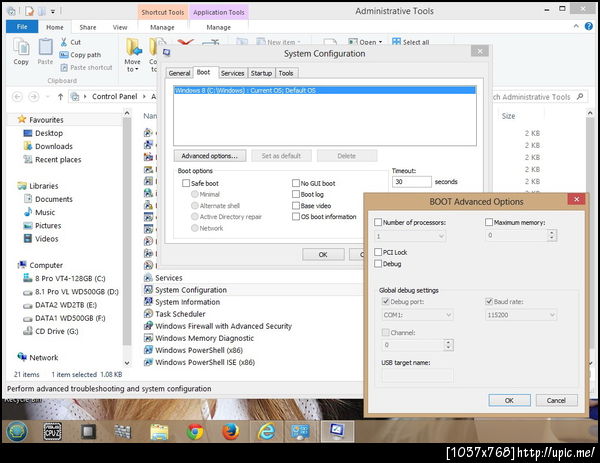Click the Delete boot entry button
Image resolution: width=600 pixels, height=463 pixels.
(x=347, y=156)
